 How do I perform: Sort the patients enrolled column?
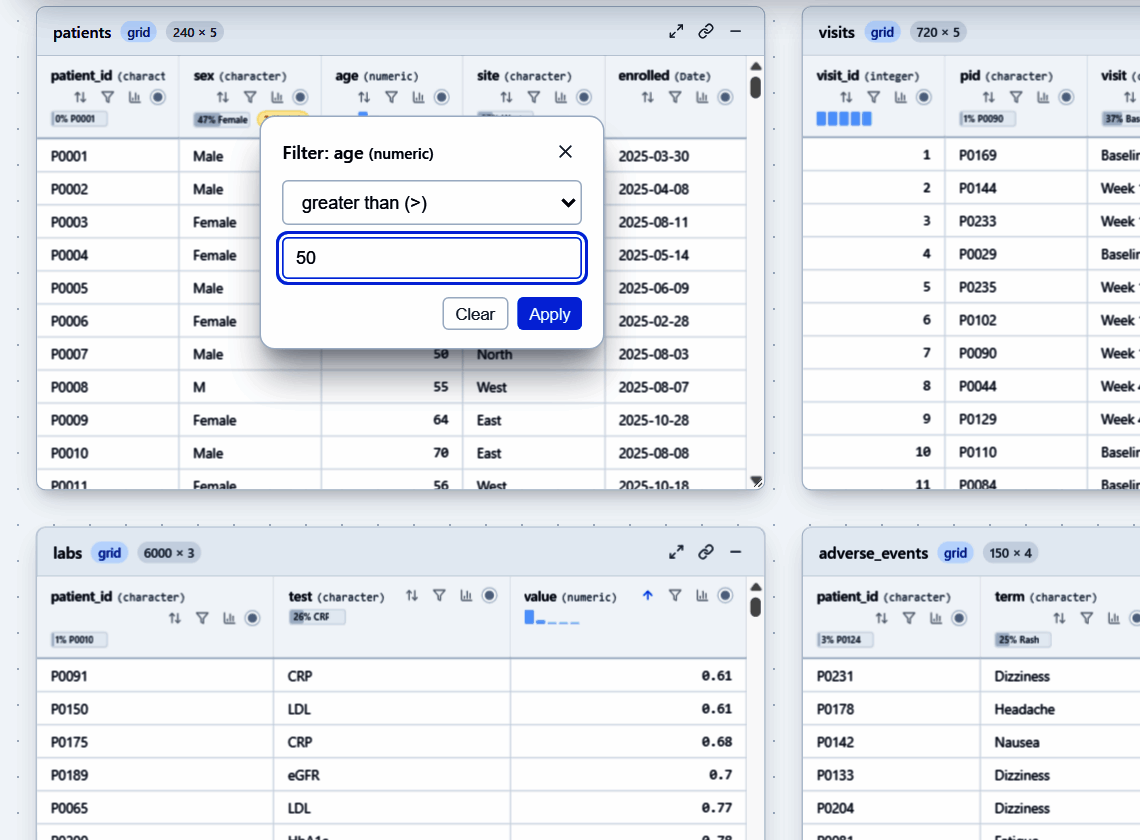point(647,97)
